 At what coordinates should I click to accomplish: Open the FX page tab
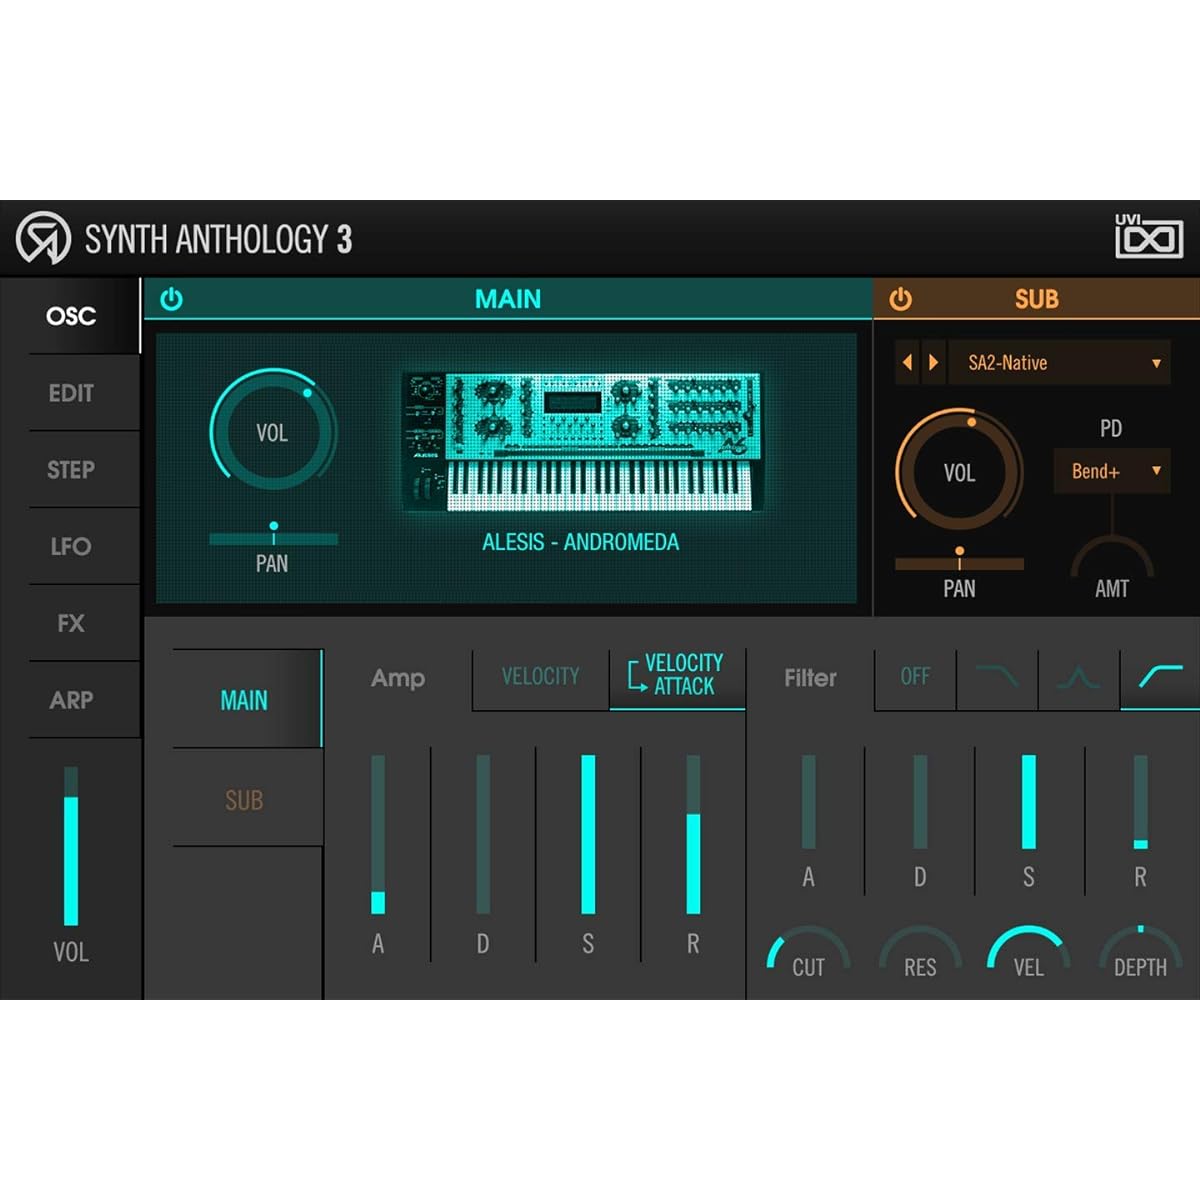[x=71, y=623]
